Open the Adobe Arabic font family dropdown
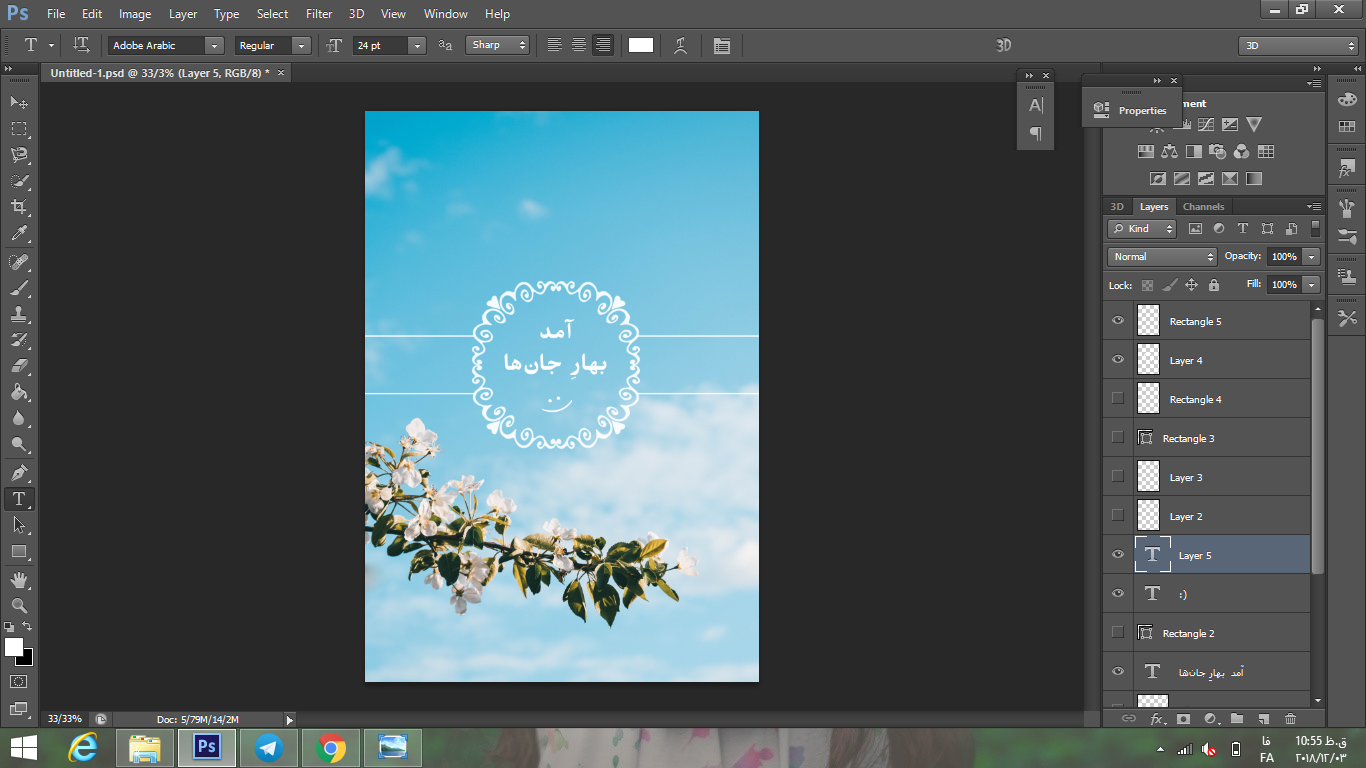The height and width of the screenshot is (768, 1366). (214, 45)
